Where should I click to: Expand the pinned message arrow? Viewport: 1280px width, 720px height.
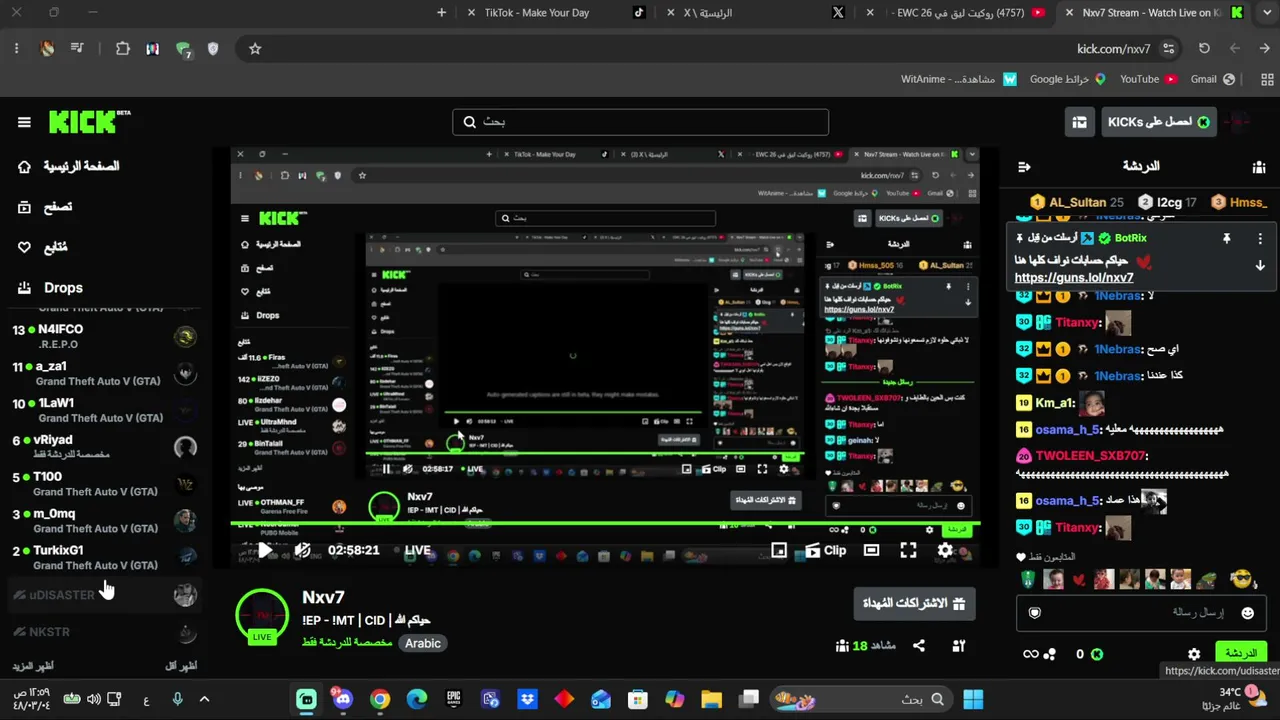coord(1260,266)
